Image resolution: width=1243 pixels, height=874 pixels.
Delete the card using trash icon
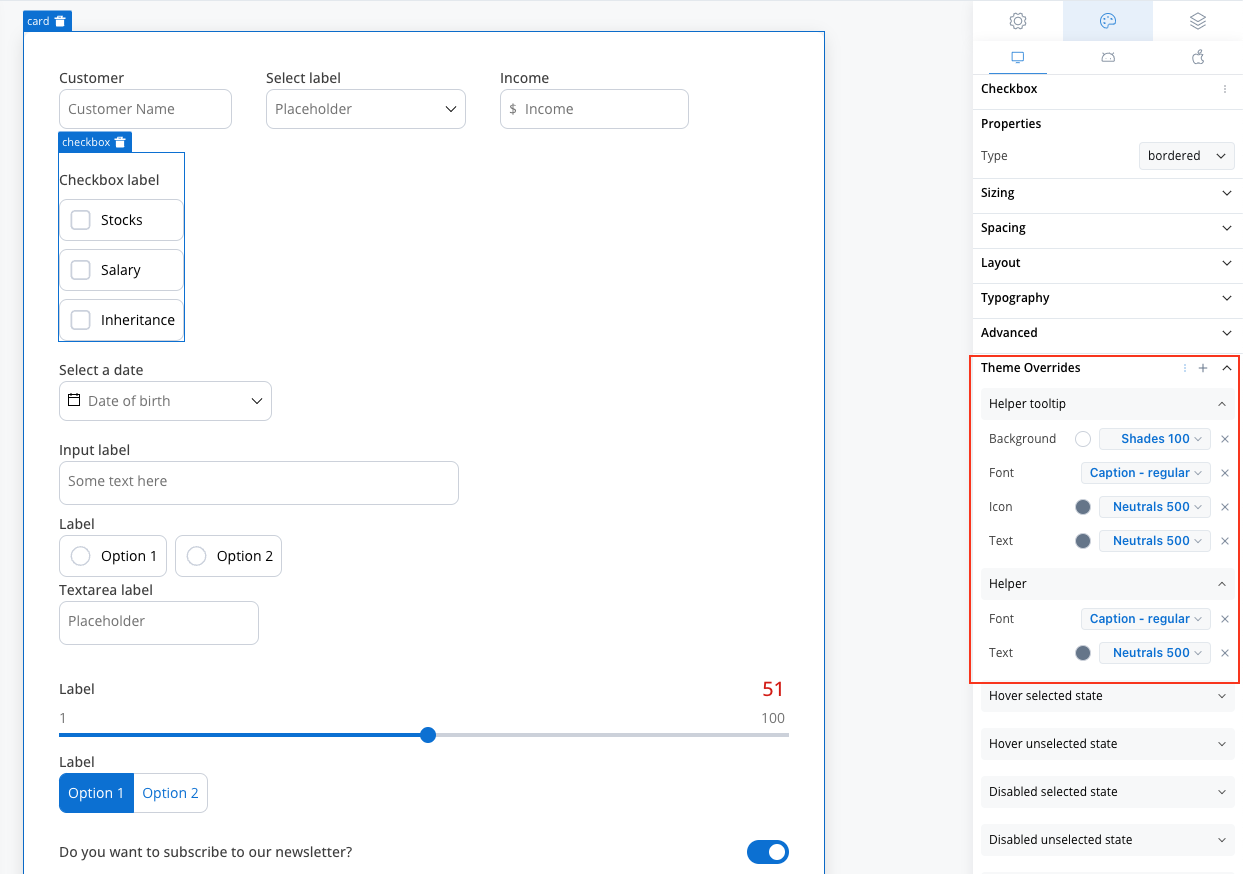point(60,21)
